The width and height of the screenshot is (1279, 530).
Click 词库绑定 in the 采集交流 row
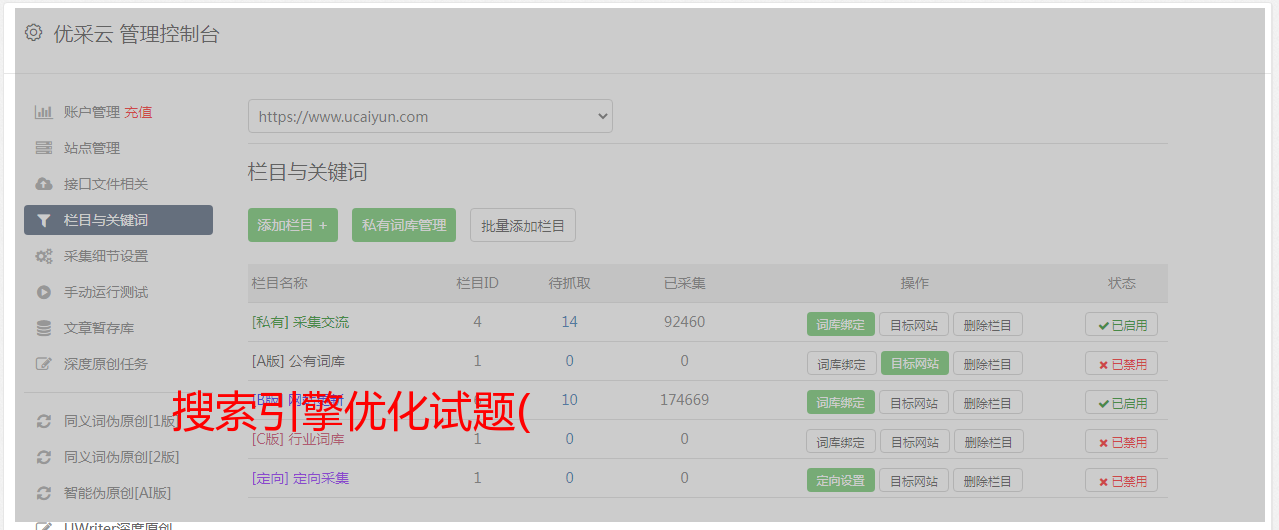point(841,324)
